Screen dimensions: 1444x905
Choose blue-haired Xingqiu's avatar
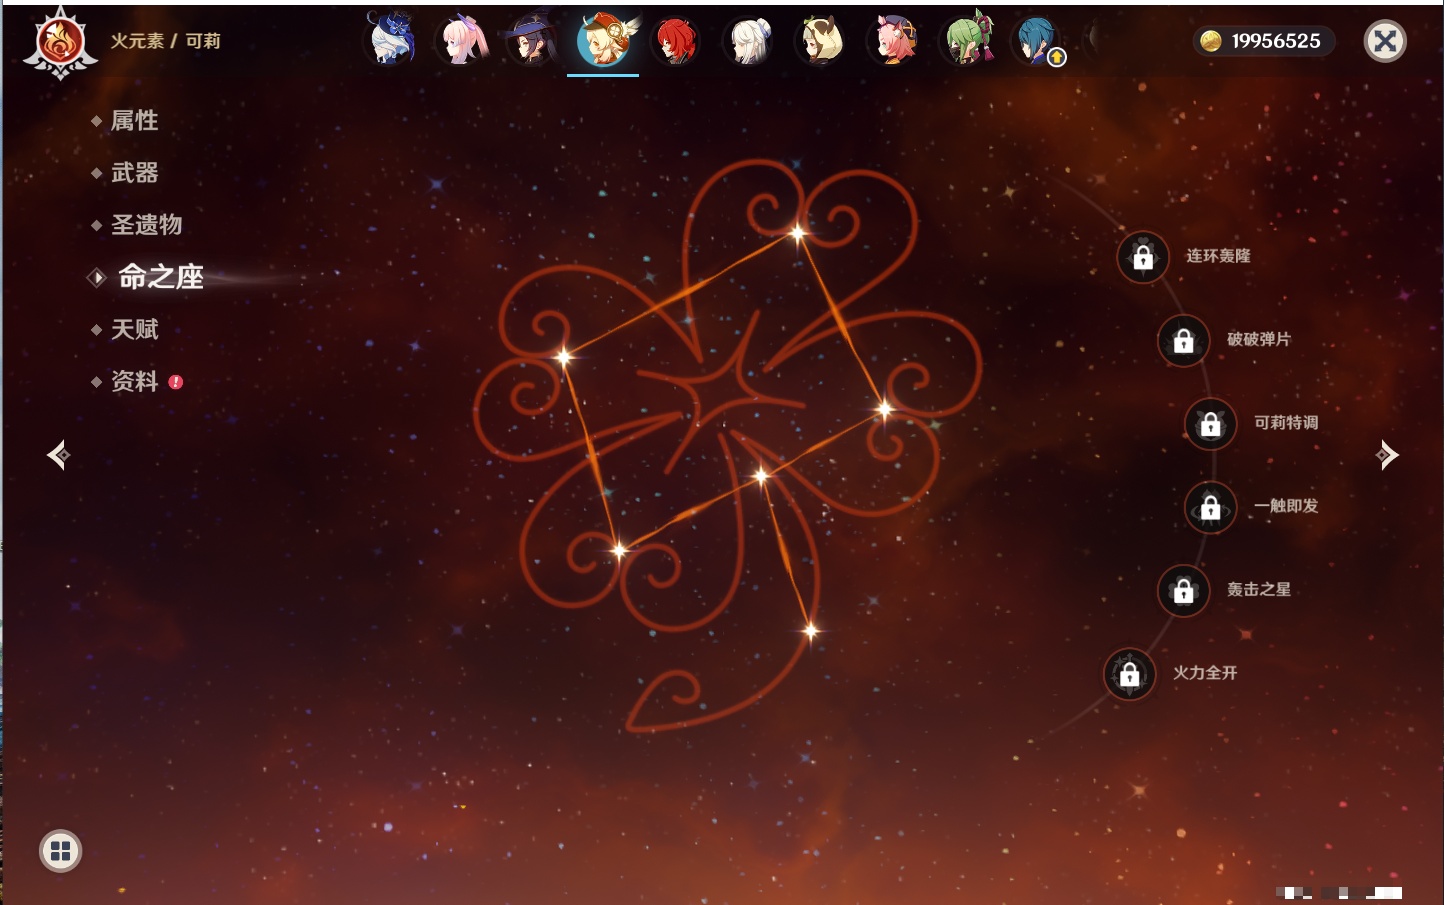1036,40
